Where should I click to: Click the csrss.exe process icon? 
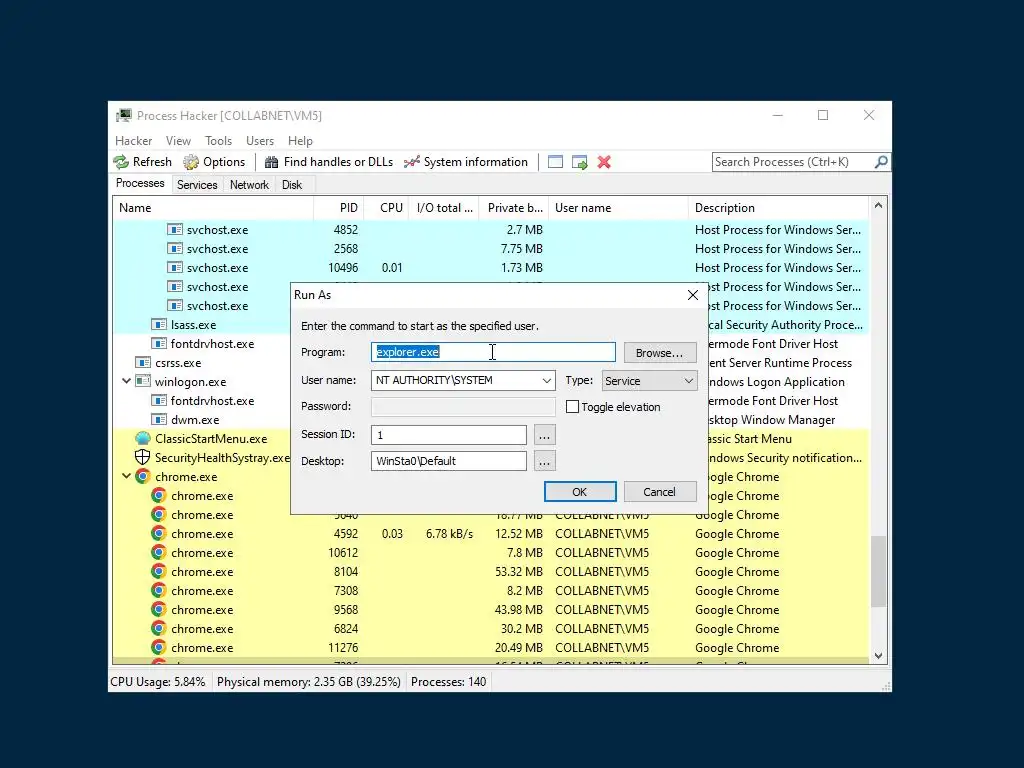[142, 362]
